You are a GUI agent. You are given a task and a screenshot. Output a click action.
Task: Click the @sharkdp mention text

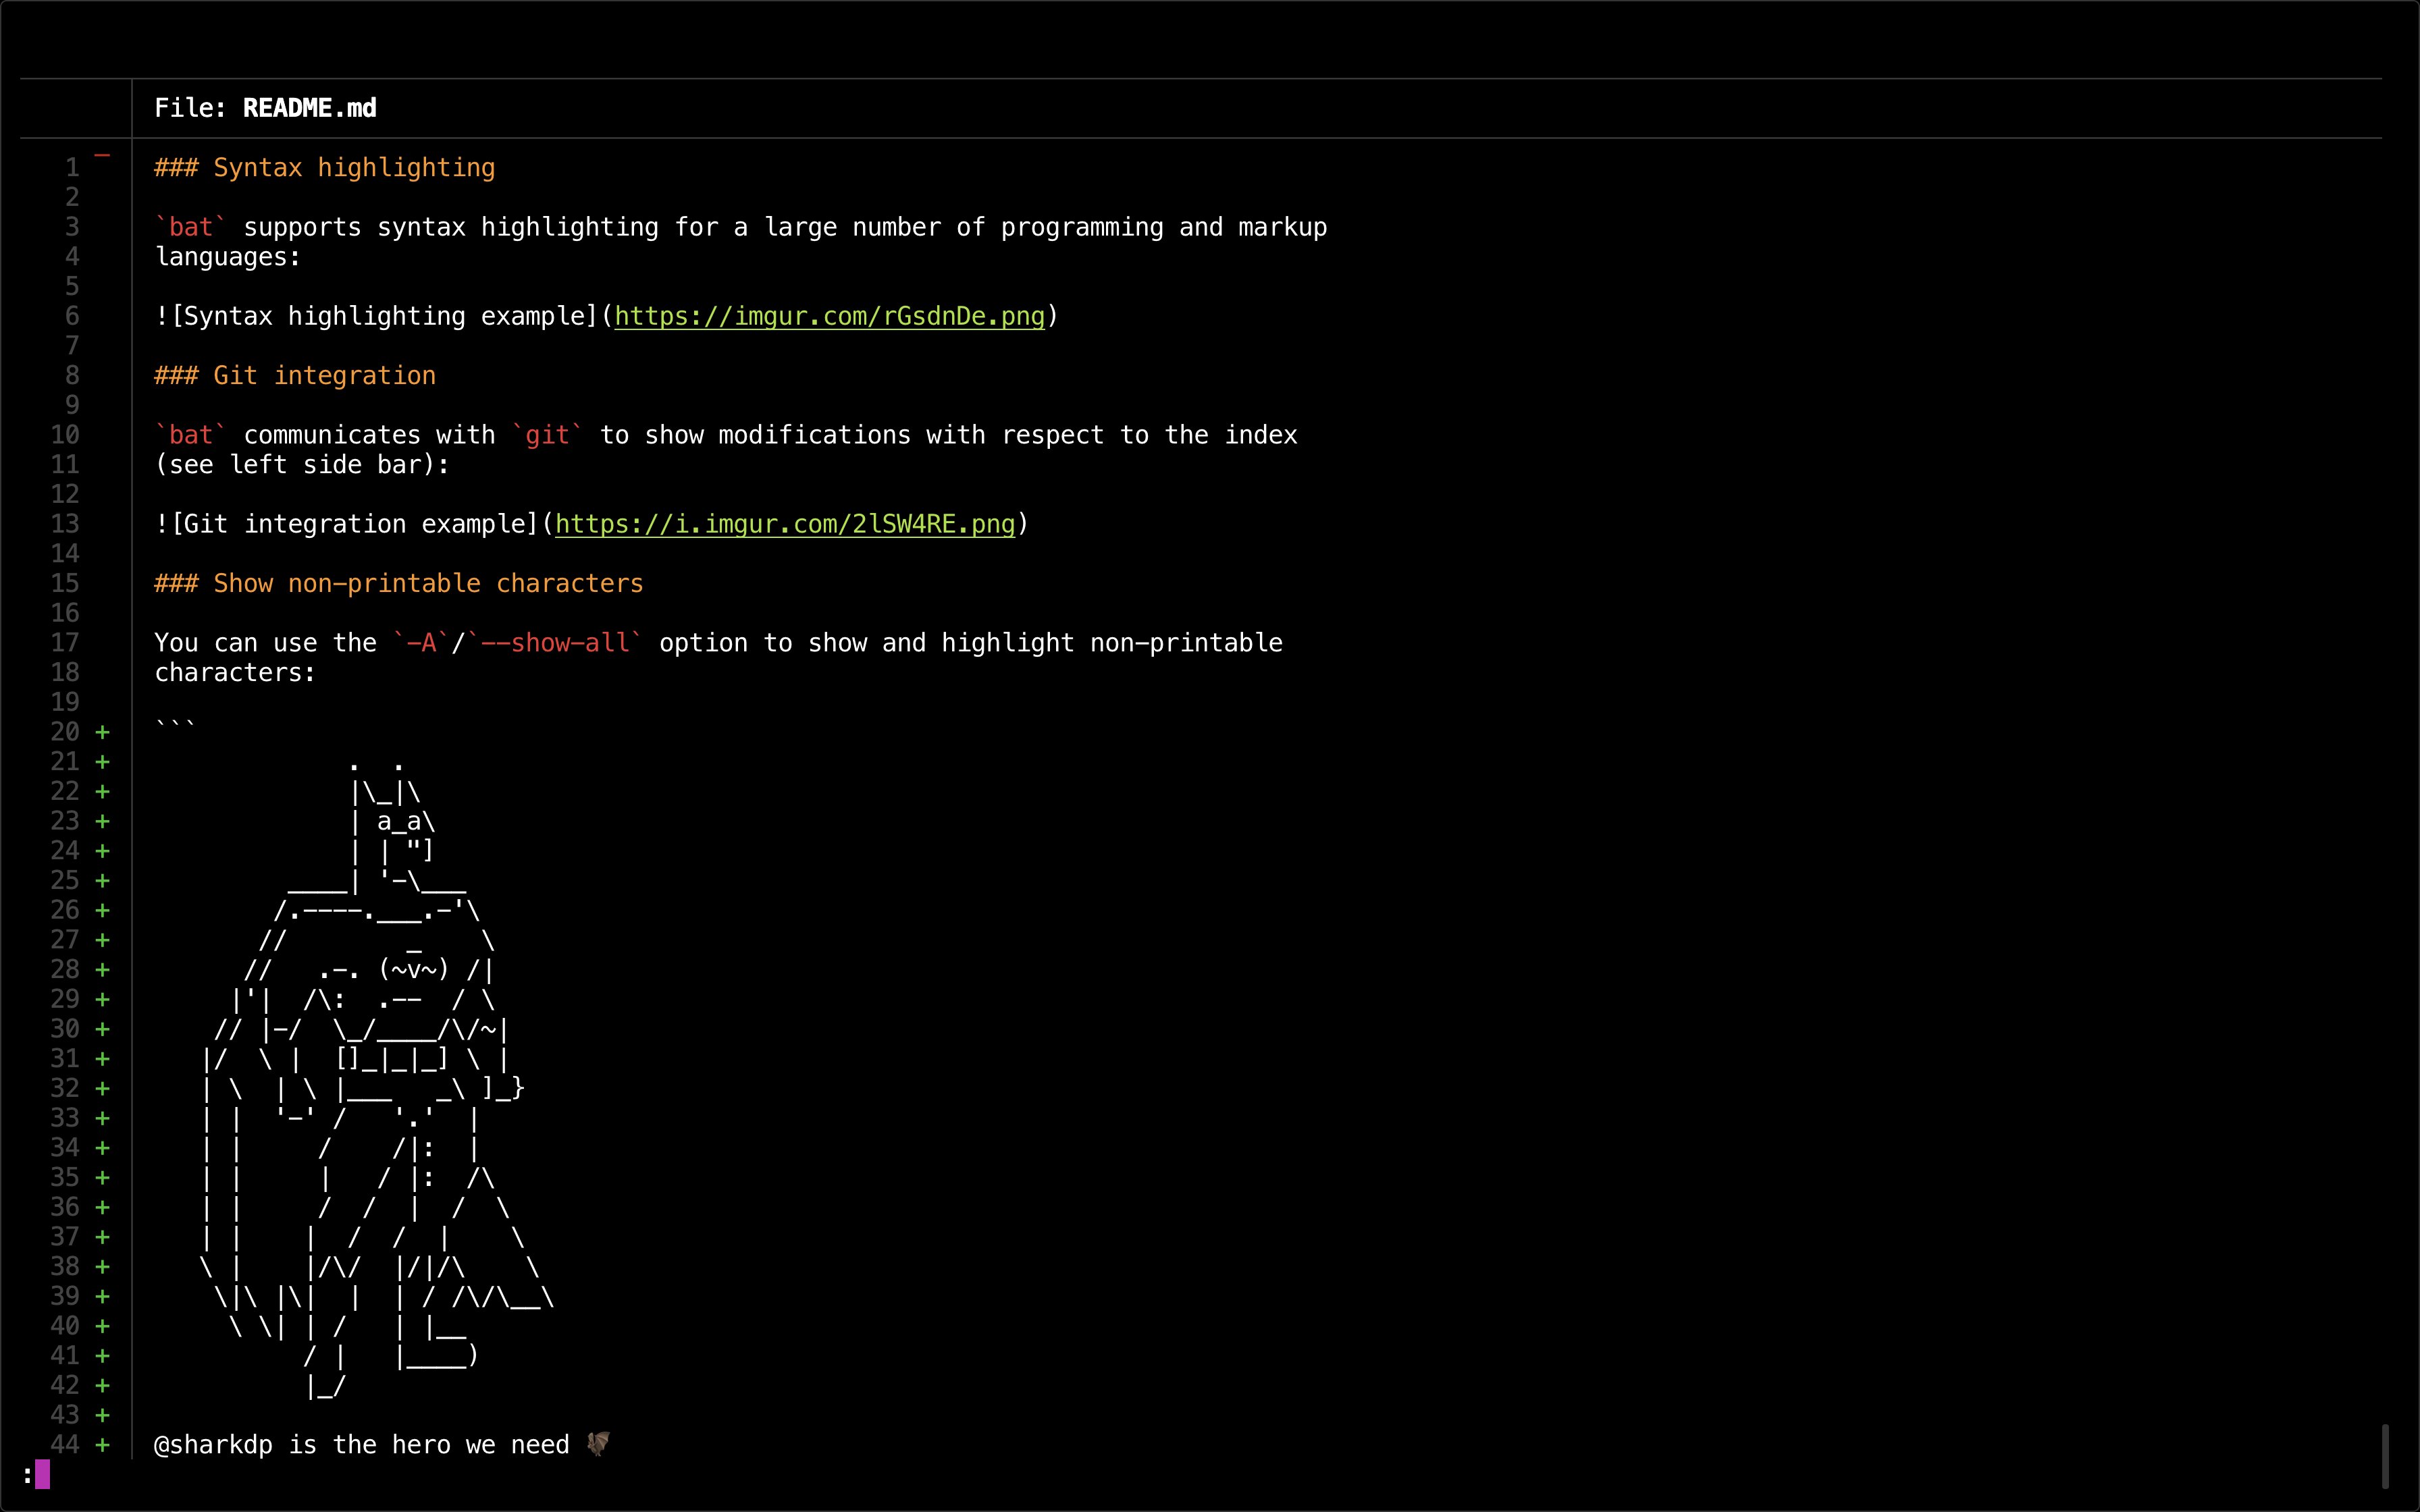pos(213,1445)
